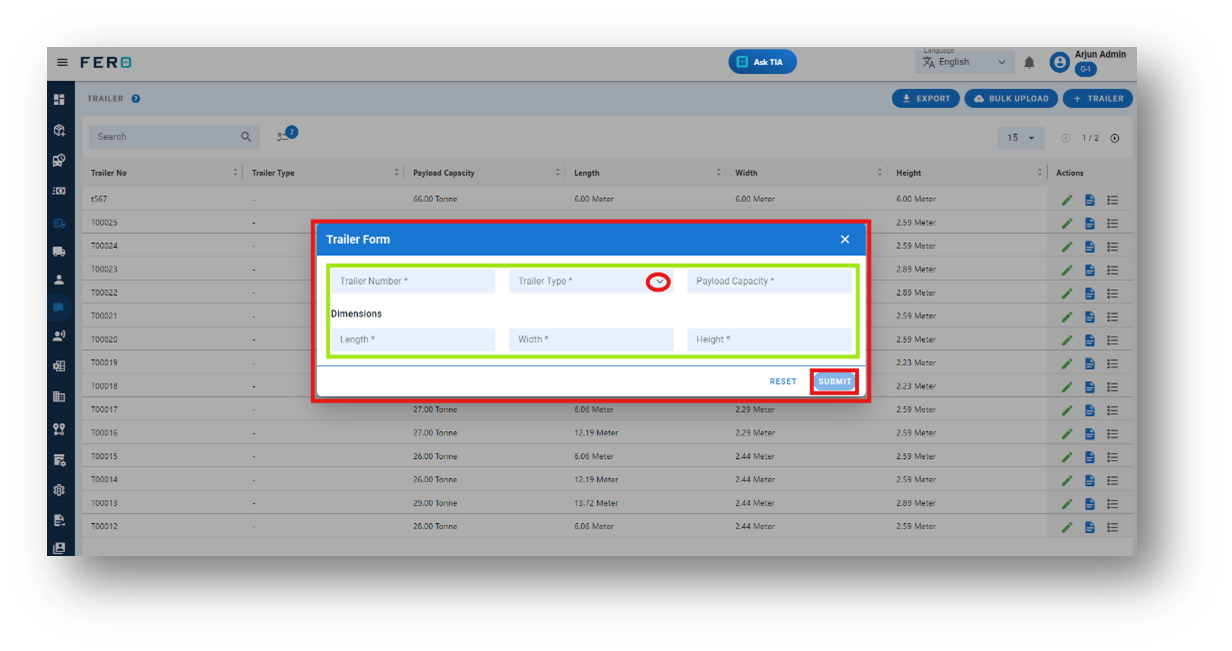Viewport: 1232px width, 651px height.
Task: Focus the Payload Capacity field
Action: (769, 281)
